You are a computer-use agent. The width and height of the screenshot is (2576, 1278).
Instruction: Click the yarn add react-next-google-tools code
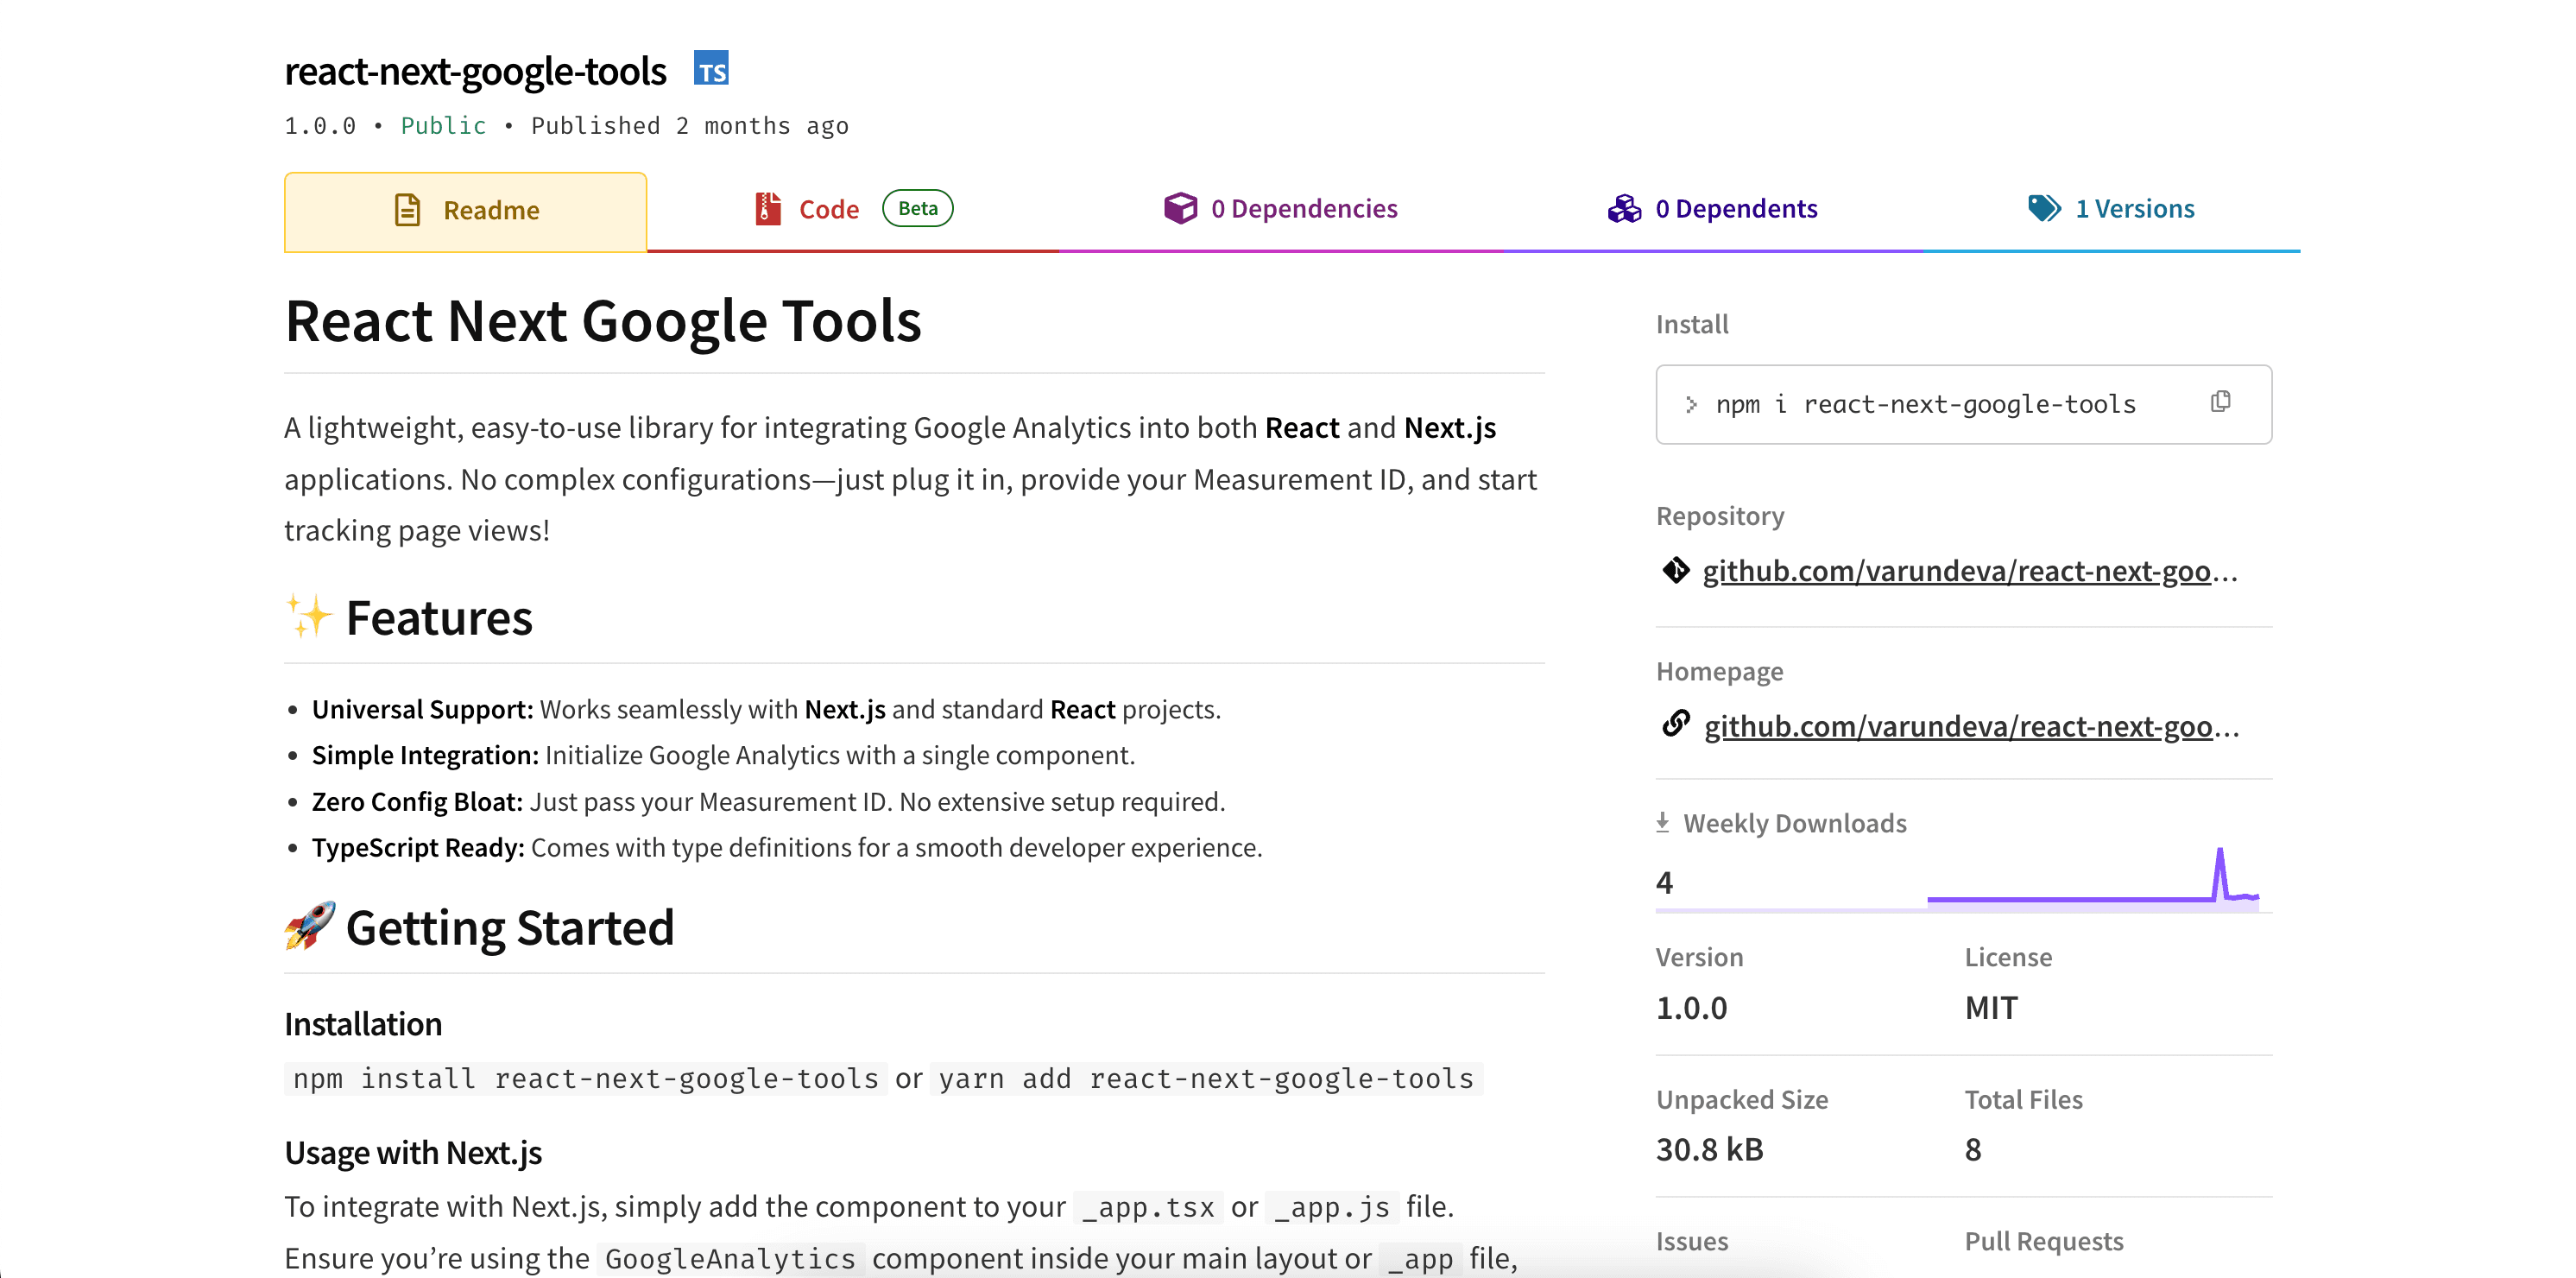click(x=1206, y=1078)
